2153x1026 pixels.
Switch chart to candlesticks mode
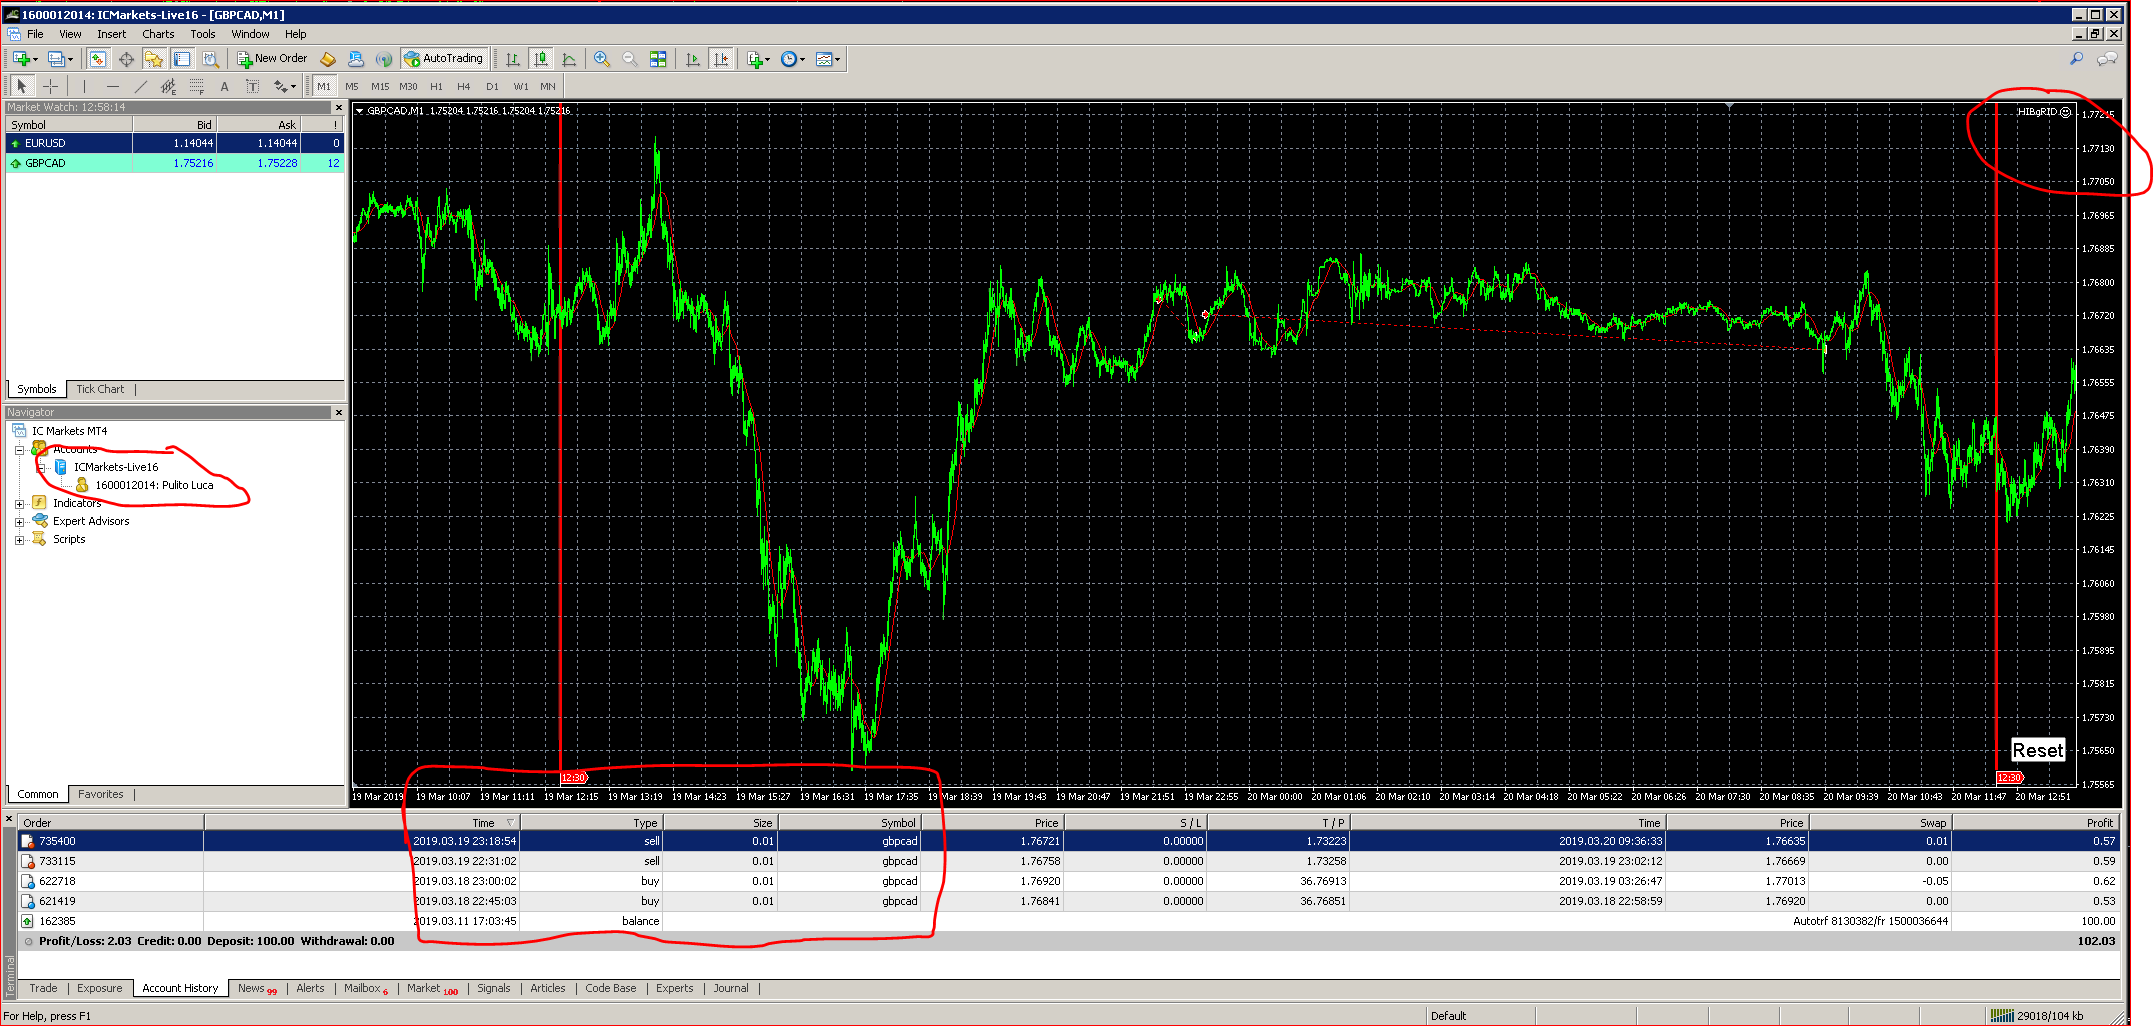coord(541,59)
